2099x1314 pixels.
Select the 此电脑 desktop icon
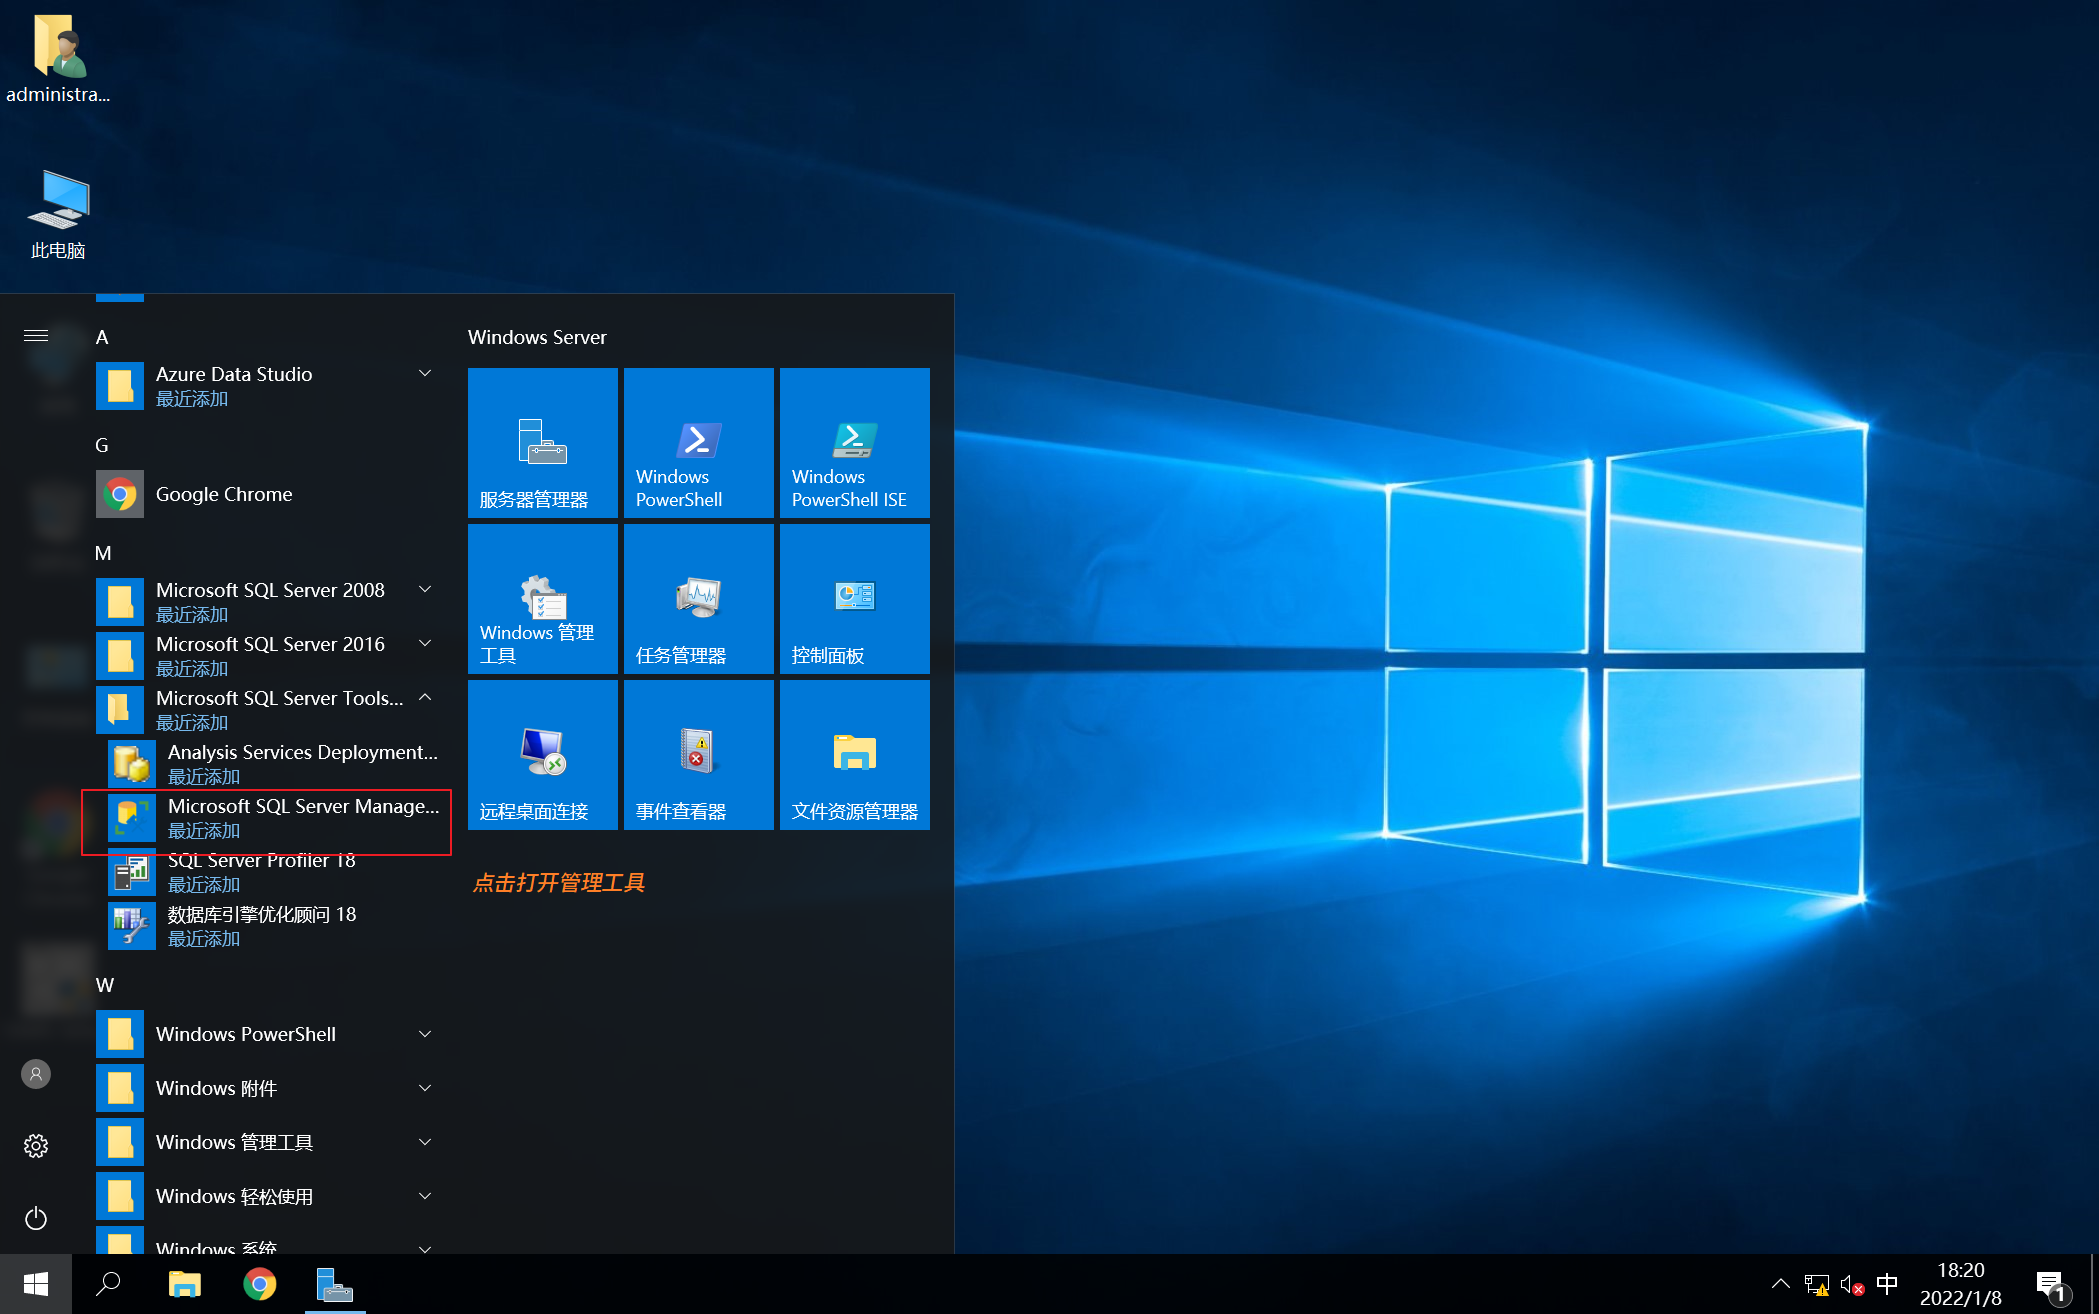click(58, 214)
